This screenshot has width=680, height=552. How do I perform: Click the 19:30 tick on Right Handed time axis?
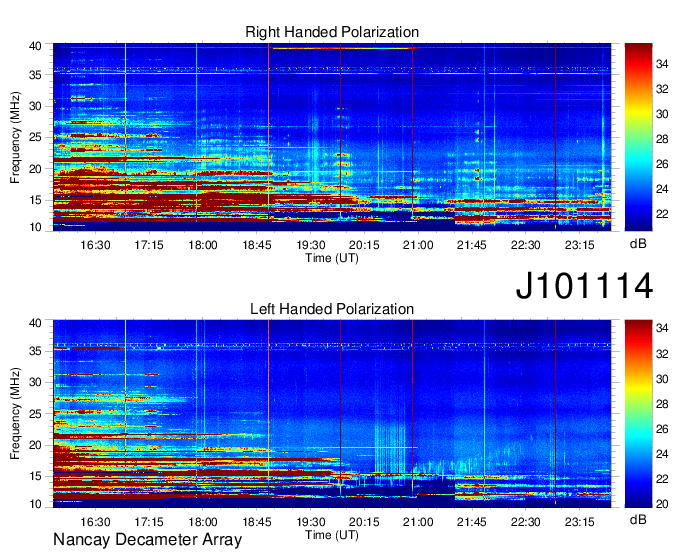point(311,245)
